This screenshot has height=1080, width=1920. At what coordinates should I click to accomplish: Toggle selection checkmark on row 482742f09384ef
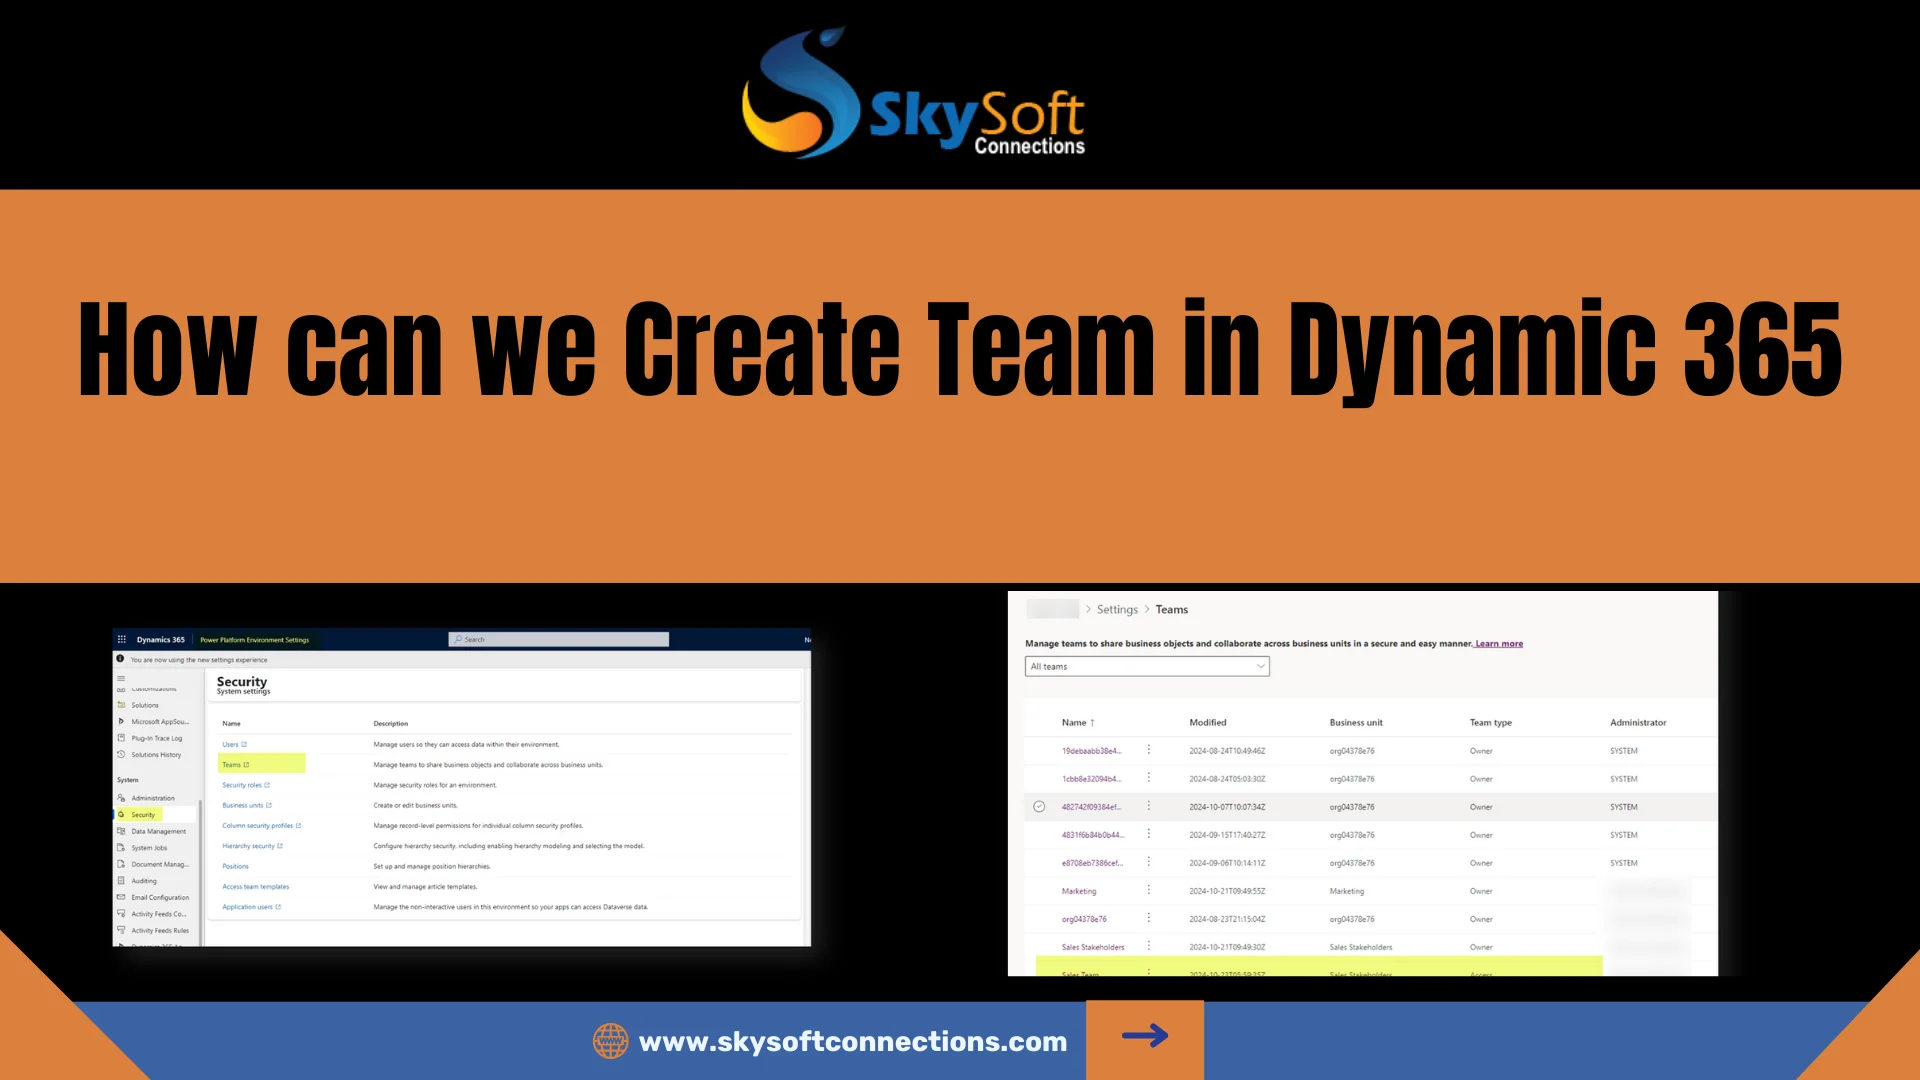tap(1039, 807)
